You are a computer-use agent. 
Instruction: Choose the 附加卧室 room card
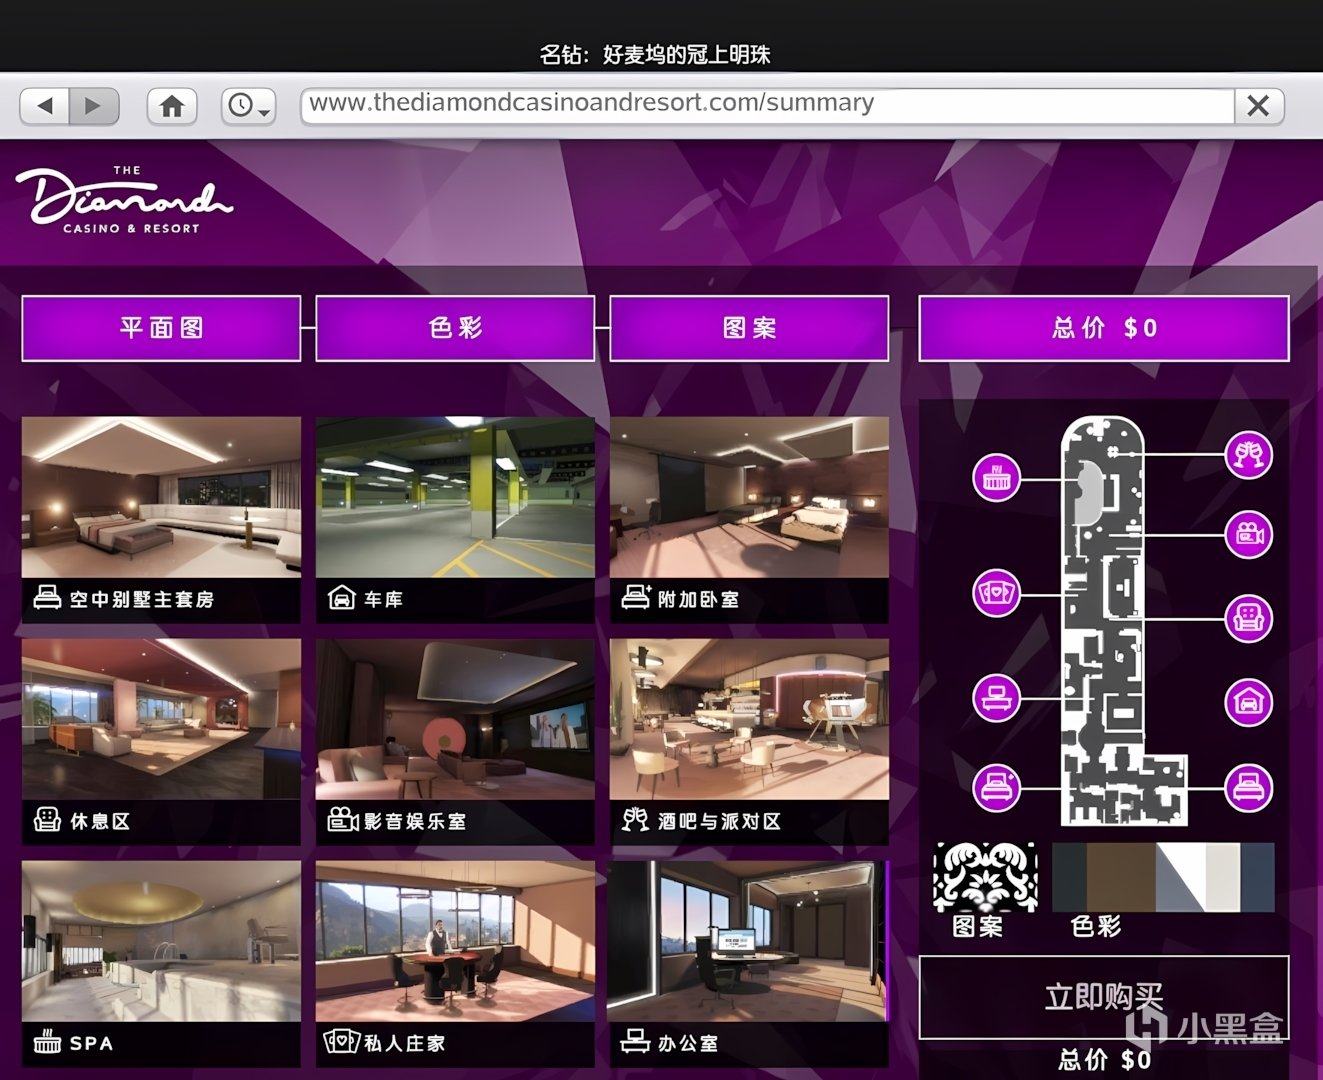coord(749,519)
